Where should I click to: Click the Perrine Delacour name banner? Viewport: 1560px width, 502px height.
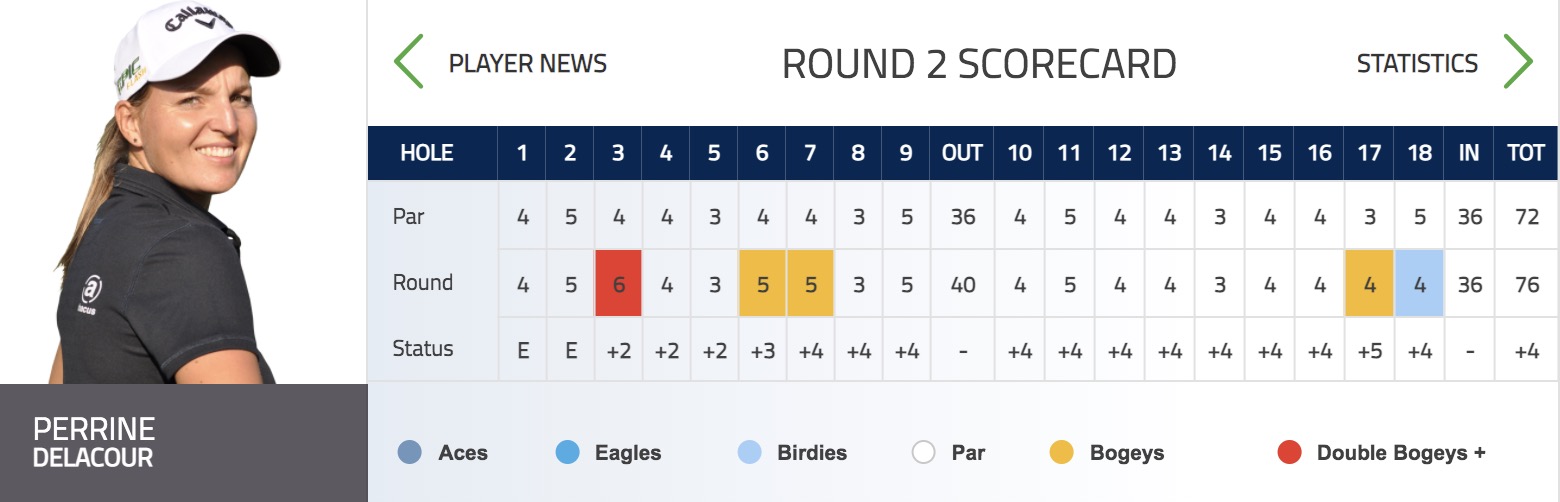click(x=184, y=443)
